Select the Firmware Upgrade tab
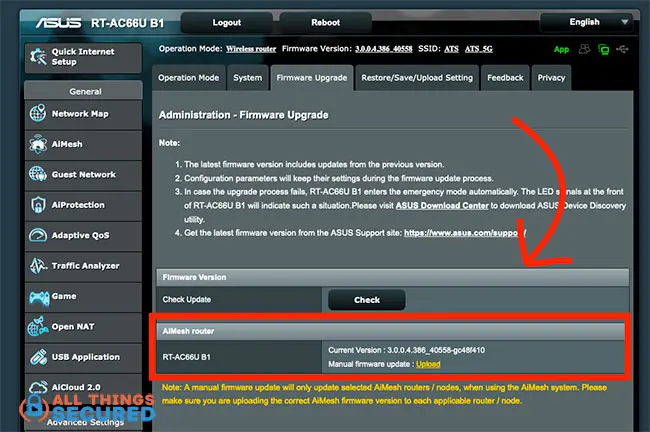 click(x=312, y=78)
